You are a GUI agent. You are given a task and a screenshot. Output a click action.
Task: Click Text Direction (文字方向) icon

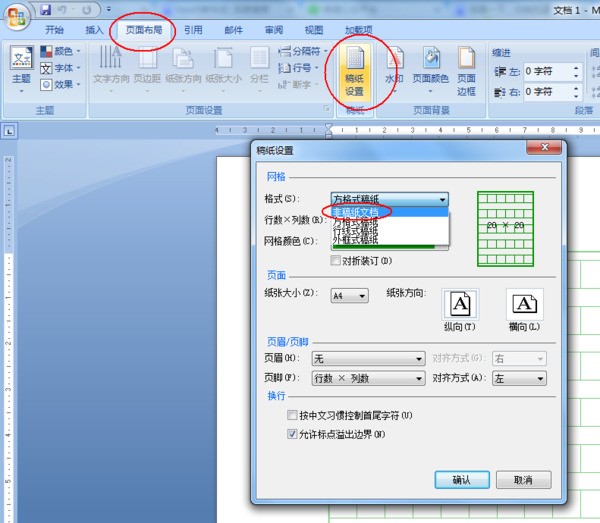(111, 69)
